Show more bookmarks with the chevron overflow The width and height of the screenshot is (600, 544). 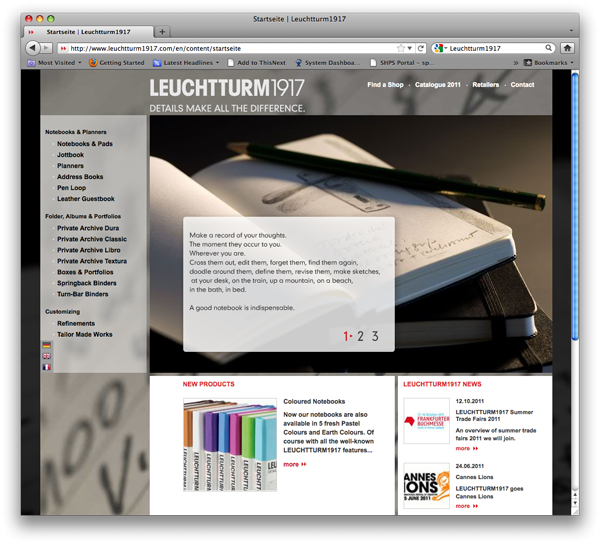pyautogui.click(x=515, y=63)
